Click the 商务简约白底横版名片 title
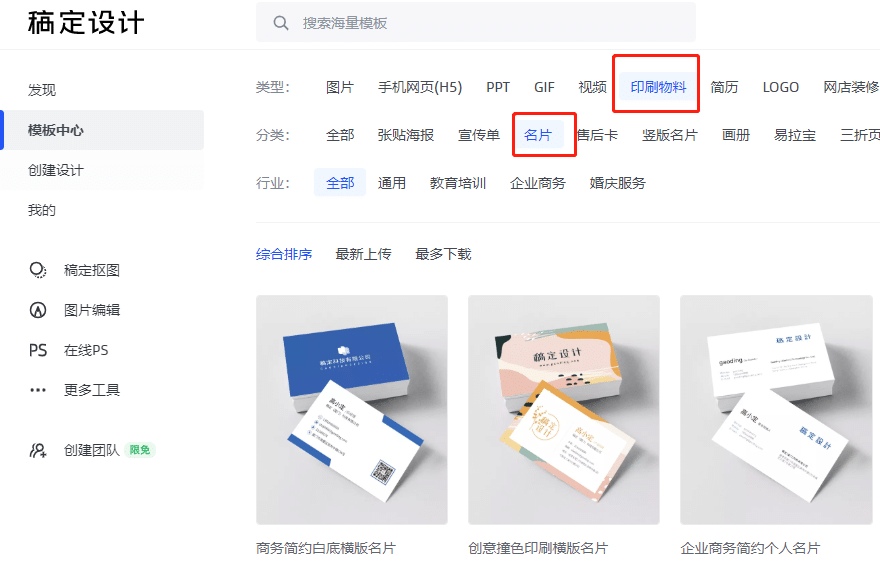The image size is (880, 565). [x=326, y=548]
